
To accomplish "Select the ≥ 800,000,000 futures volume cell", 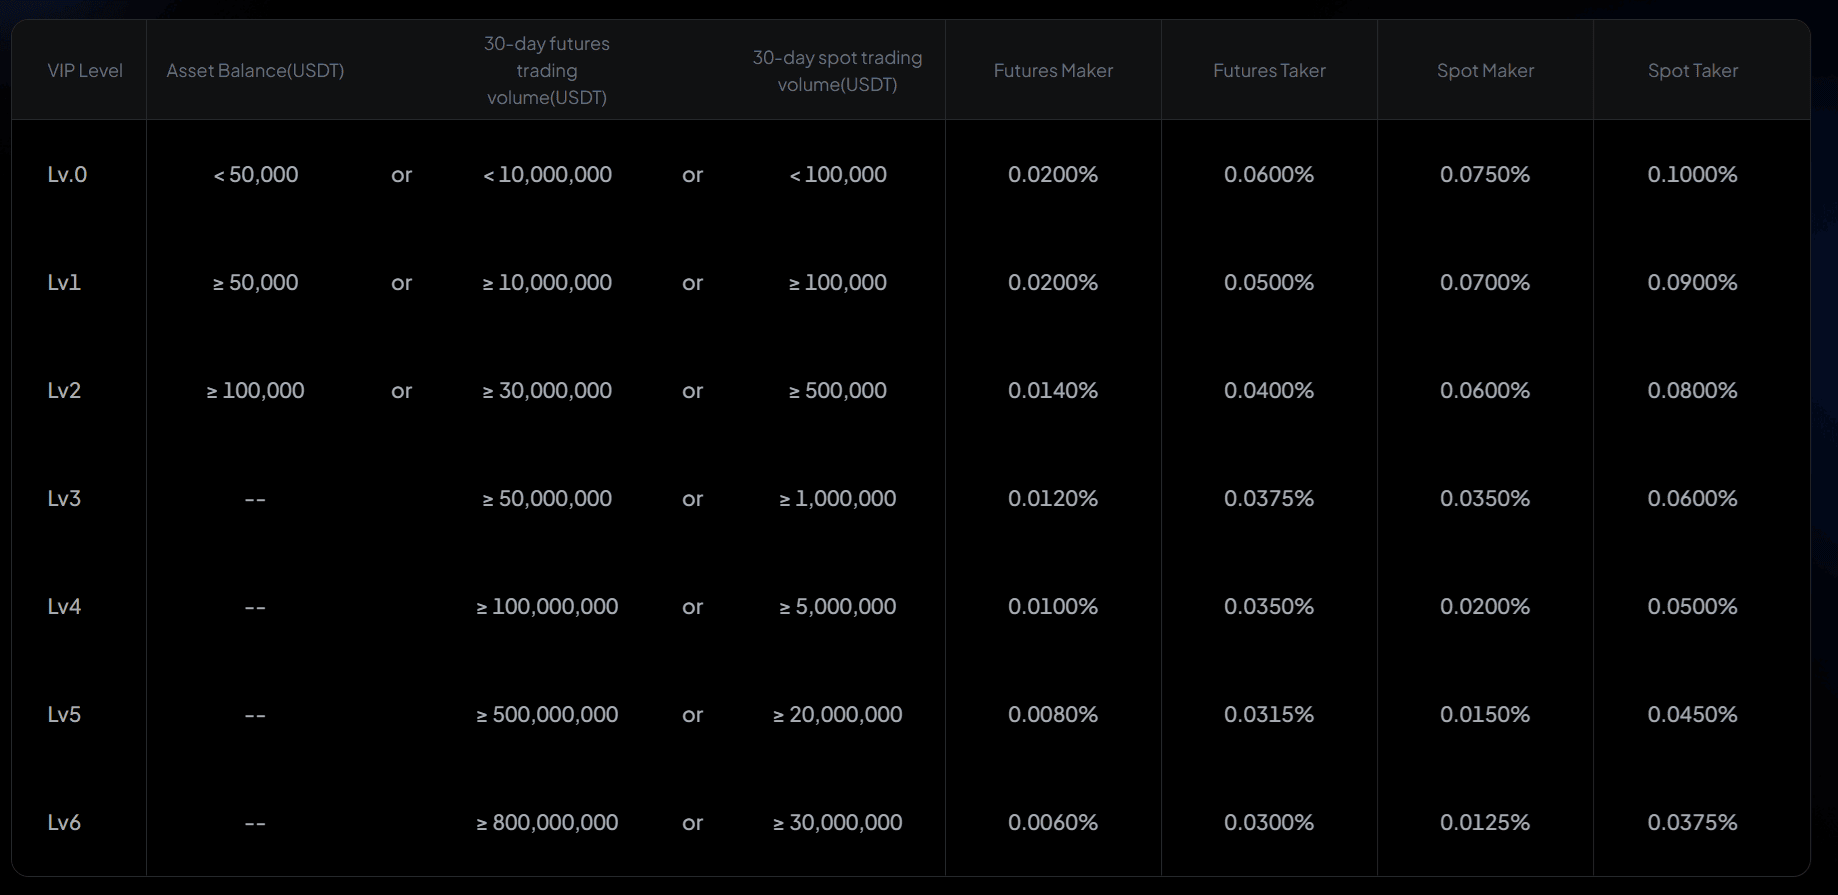I will pyautogui.click(x=547, y=823).
